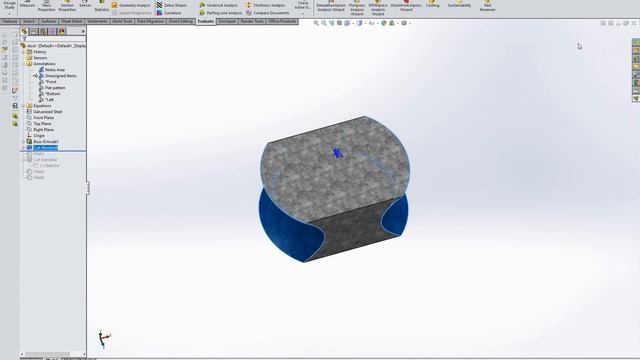Open FeatureManager design tree tab

tap(24, 31)
